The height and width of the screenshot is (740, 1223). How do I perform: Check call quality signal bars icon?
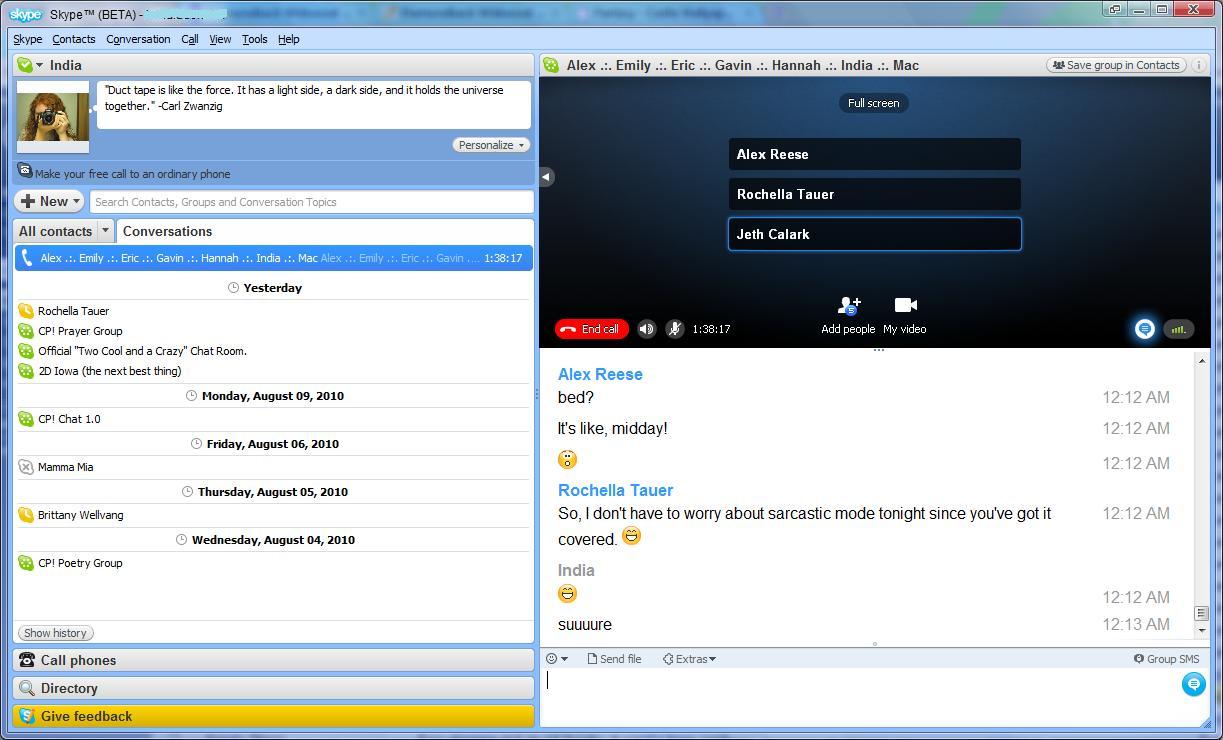(x=1179, y=329)
